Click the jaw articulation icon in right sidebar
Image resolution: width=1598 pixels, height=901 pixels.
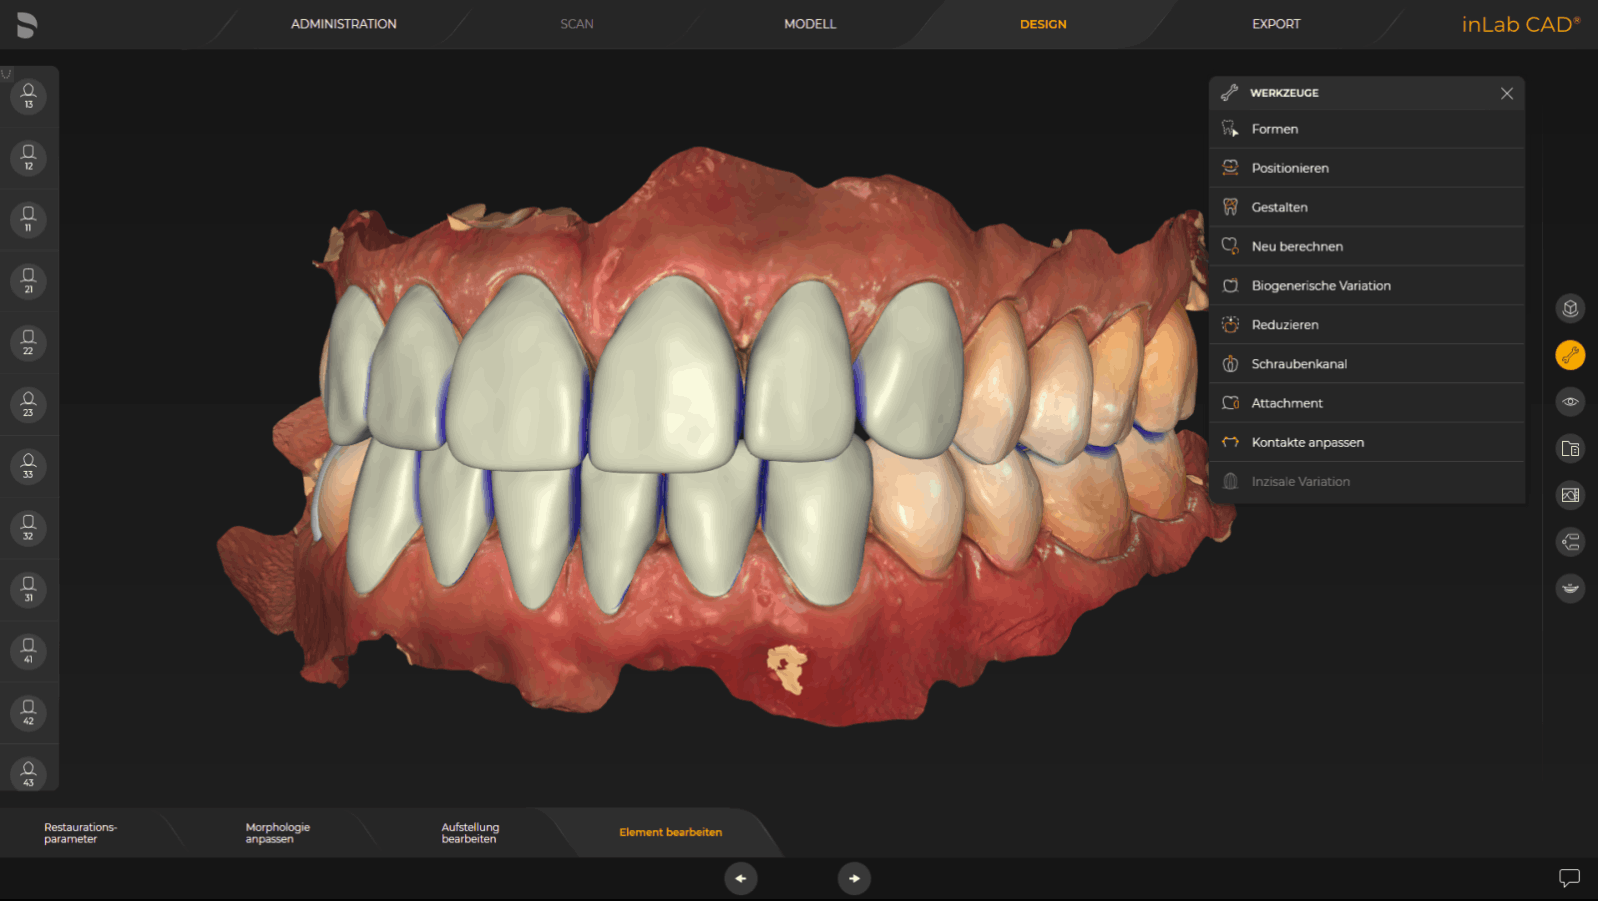pos(1570,588)
